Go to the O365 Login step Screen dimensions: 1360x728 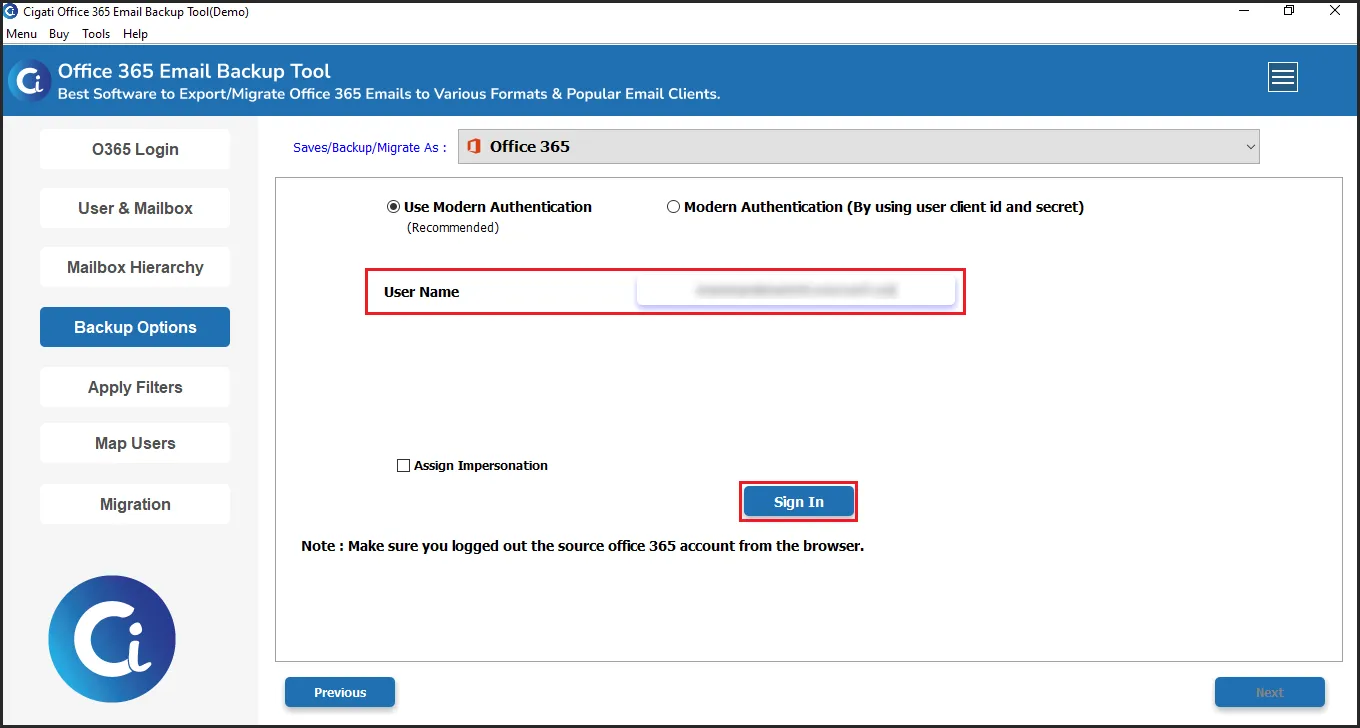point(135,149)
